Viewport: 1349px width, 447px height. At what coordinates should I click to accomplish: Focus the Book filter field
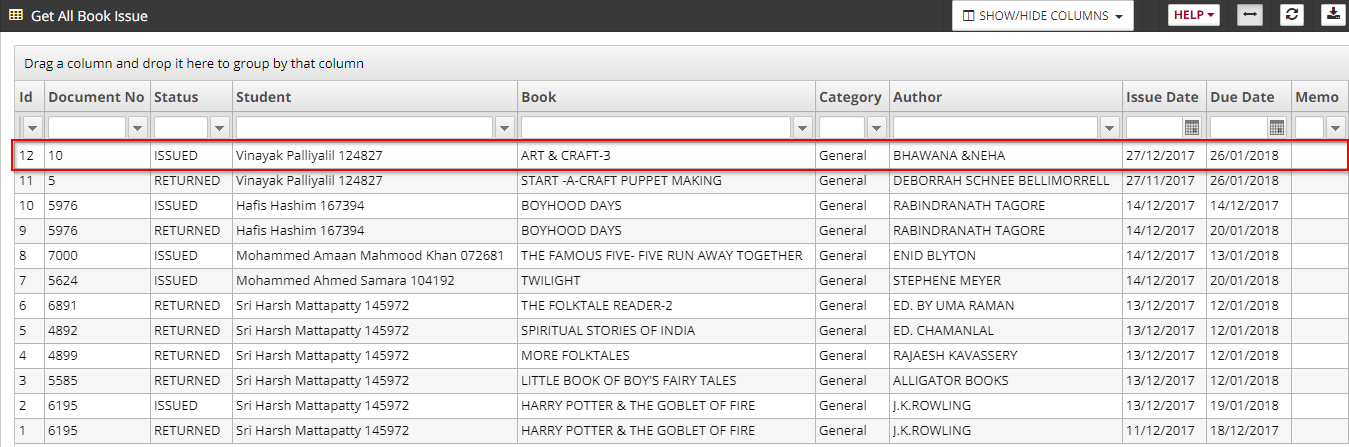pos(656,128)
